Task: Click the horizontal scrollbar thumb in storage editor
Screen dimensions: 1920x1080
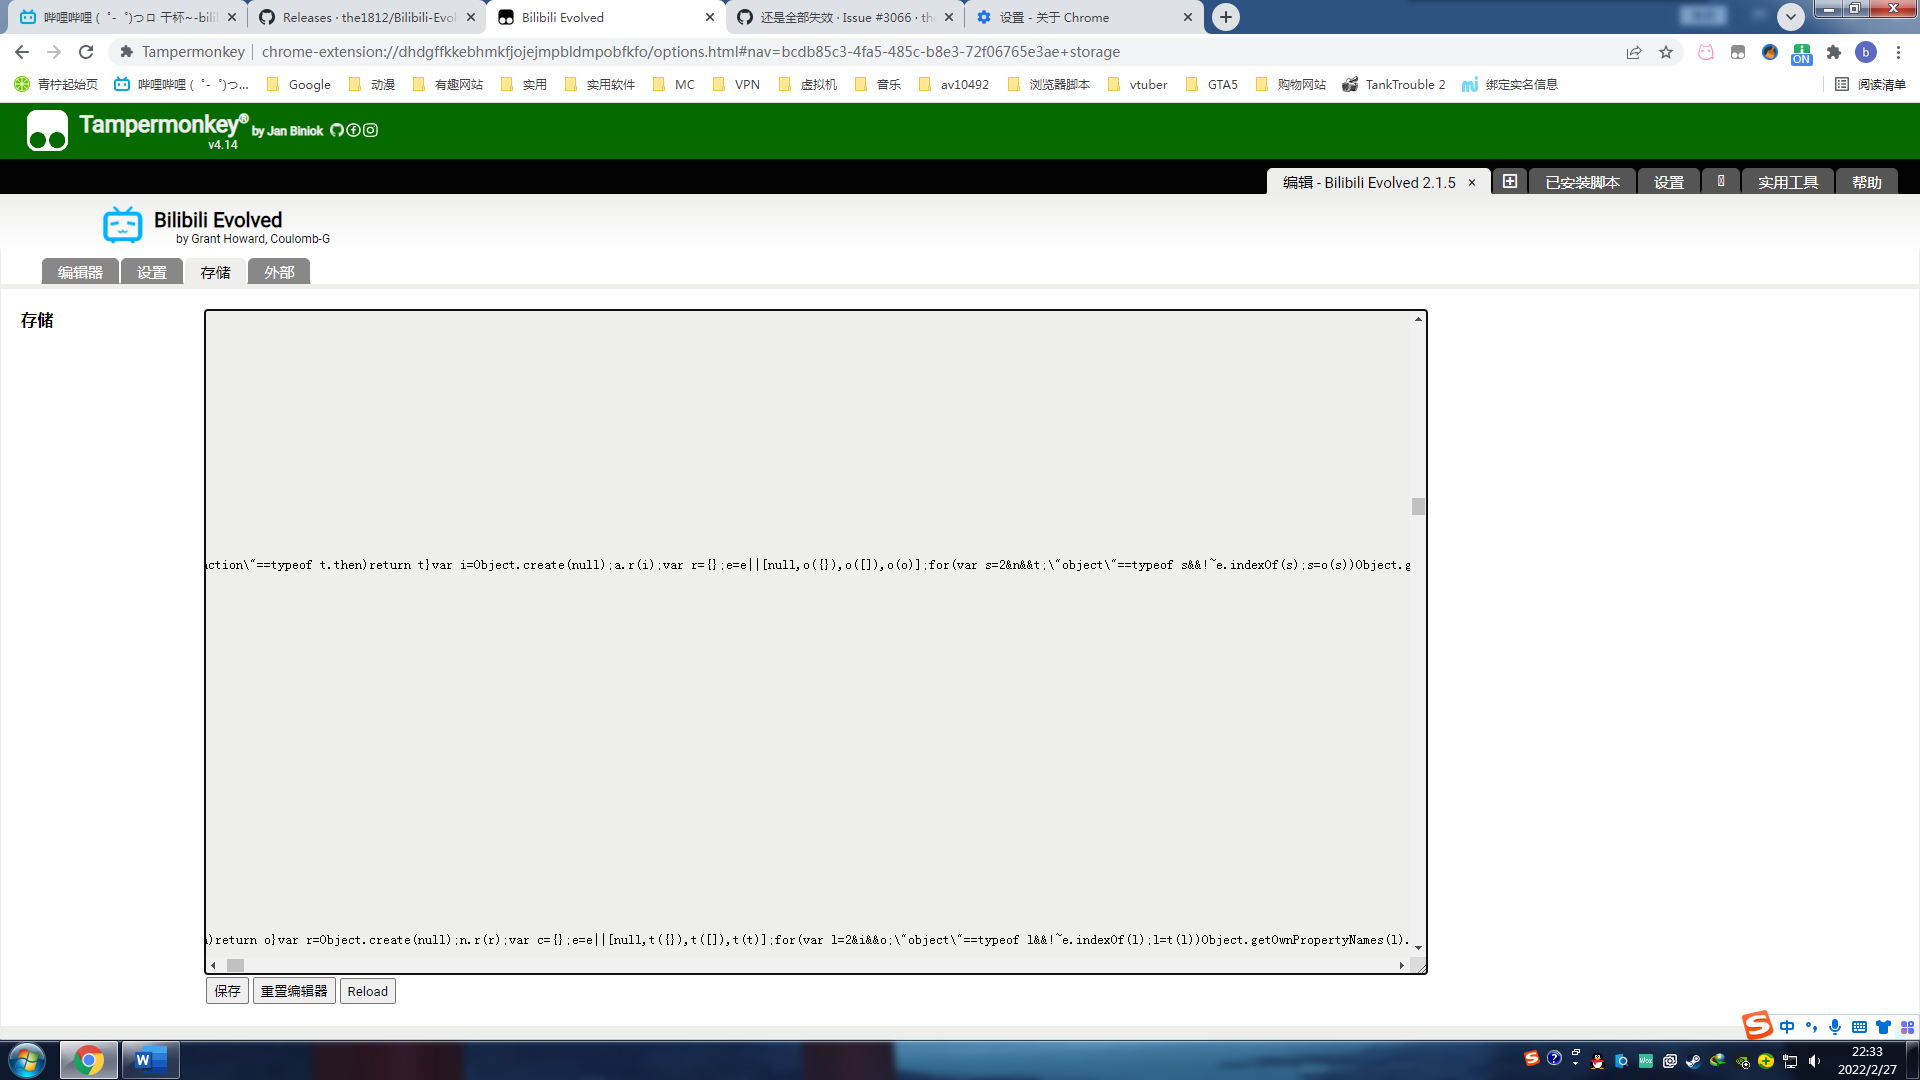Action: coord(235,965)
